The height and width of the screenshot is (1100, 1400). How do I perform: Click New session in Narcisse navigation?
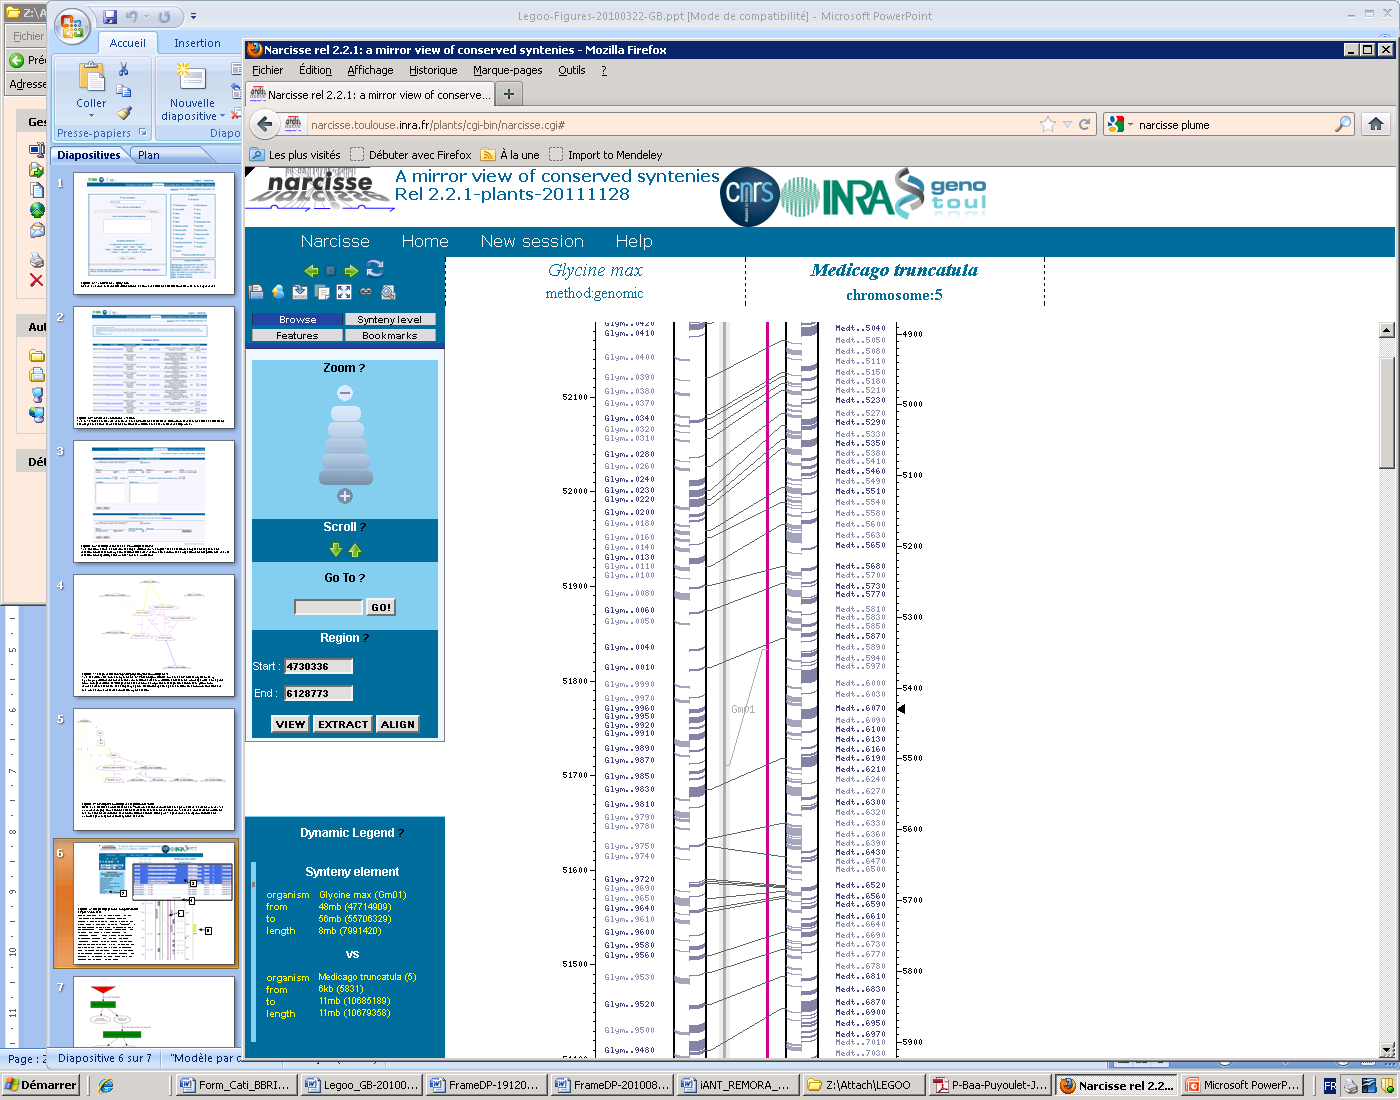point(532,241)
